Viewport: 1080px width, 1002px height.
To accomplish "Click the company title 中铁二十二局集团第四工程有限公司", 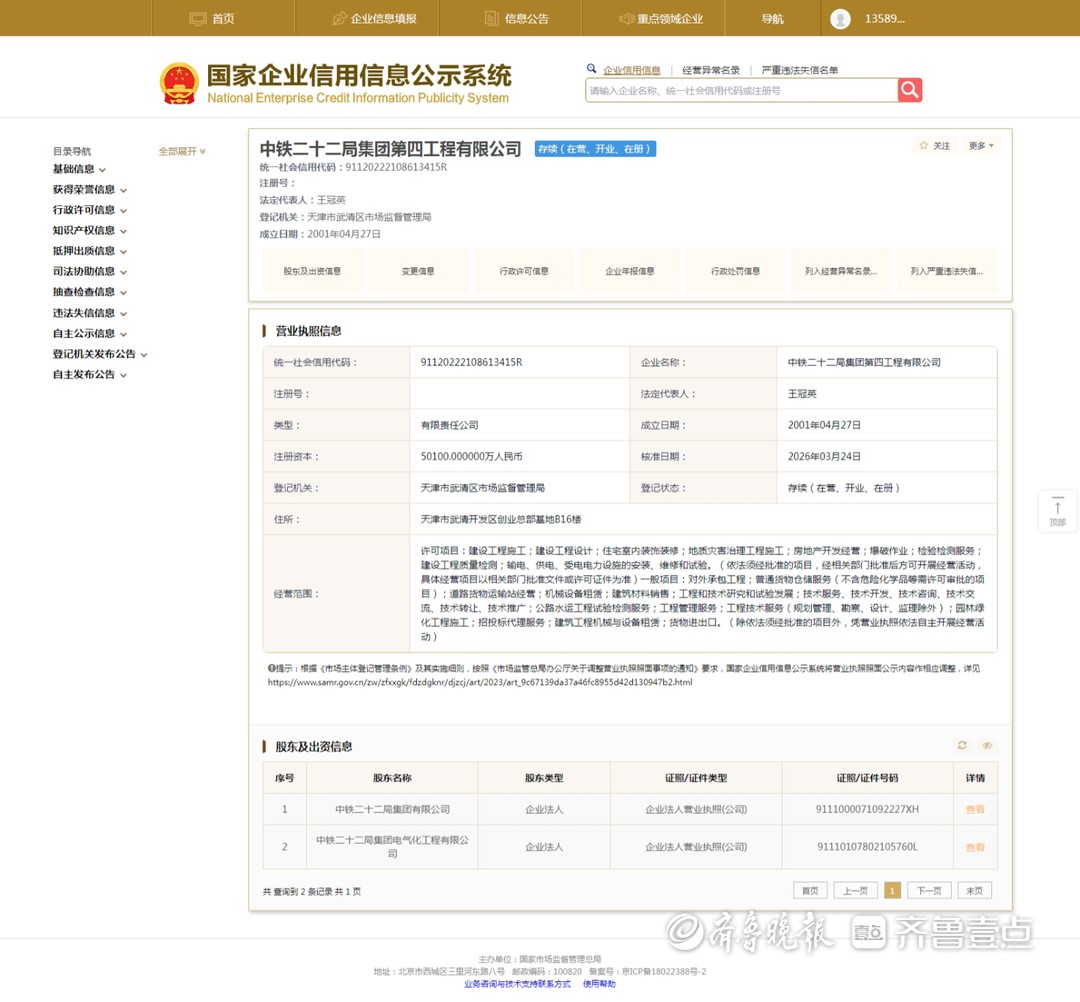I will tap(391, 149).
